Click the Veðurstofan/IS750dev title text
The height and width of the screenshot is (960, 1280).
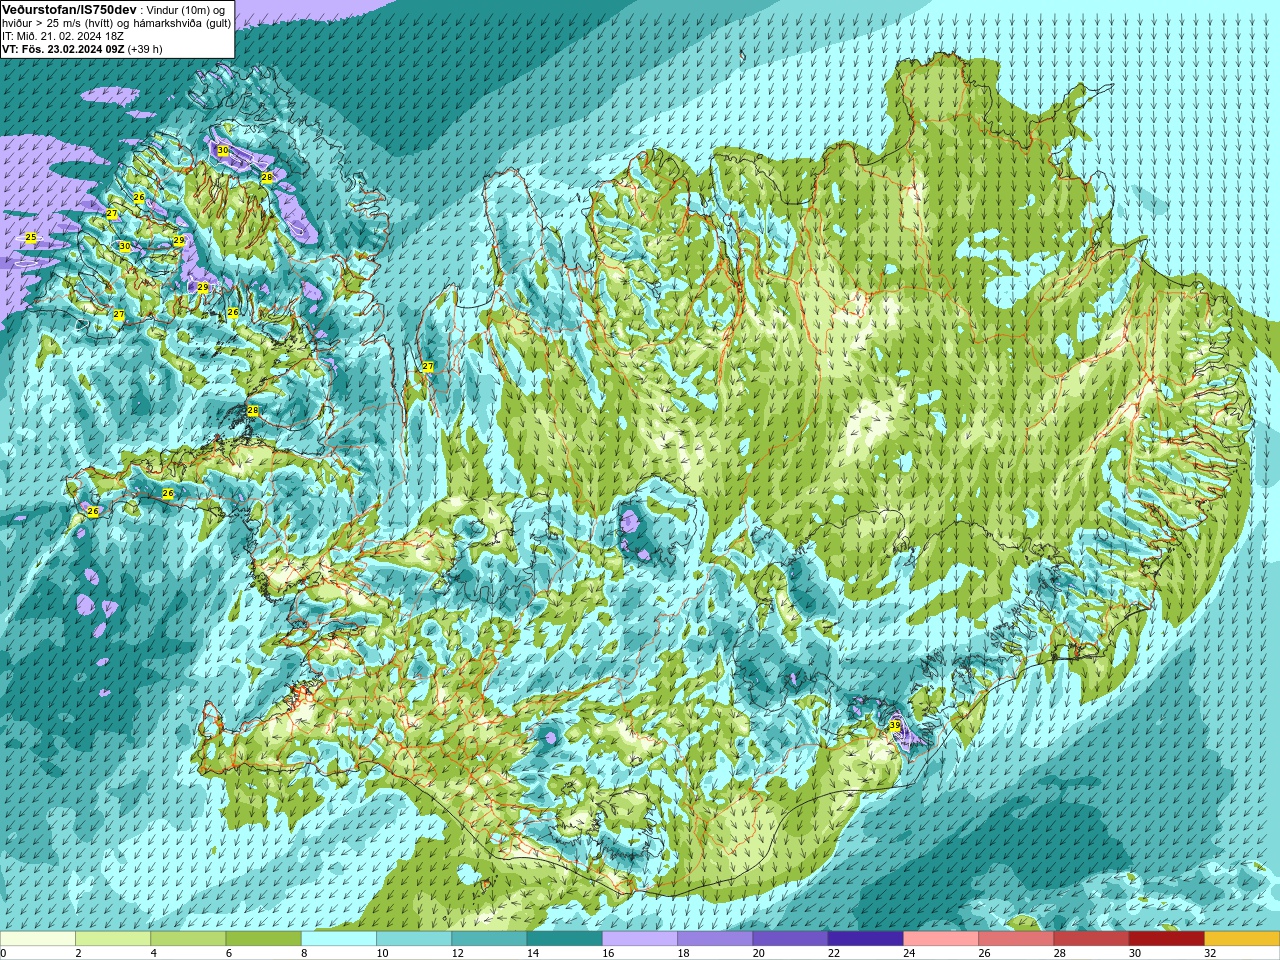tap(69, 9)
